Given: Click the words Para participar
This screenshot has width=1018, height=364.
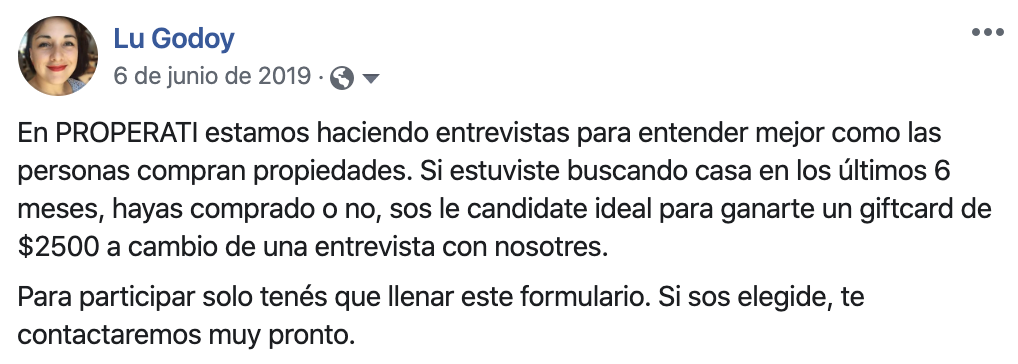Looking at the screenshot, I should point(106,298).
